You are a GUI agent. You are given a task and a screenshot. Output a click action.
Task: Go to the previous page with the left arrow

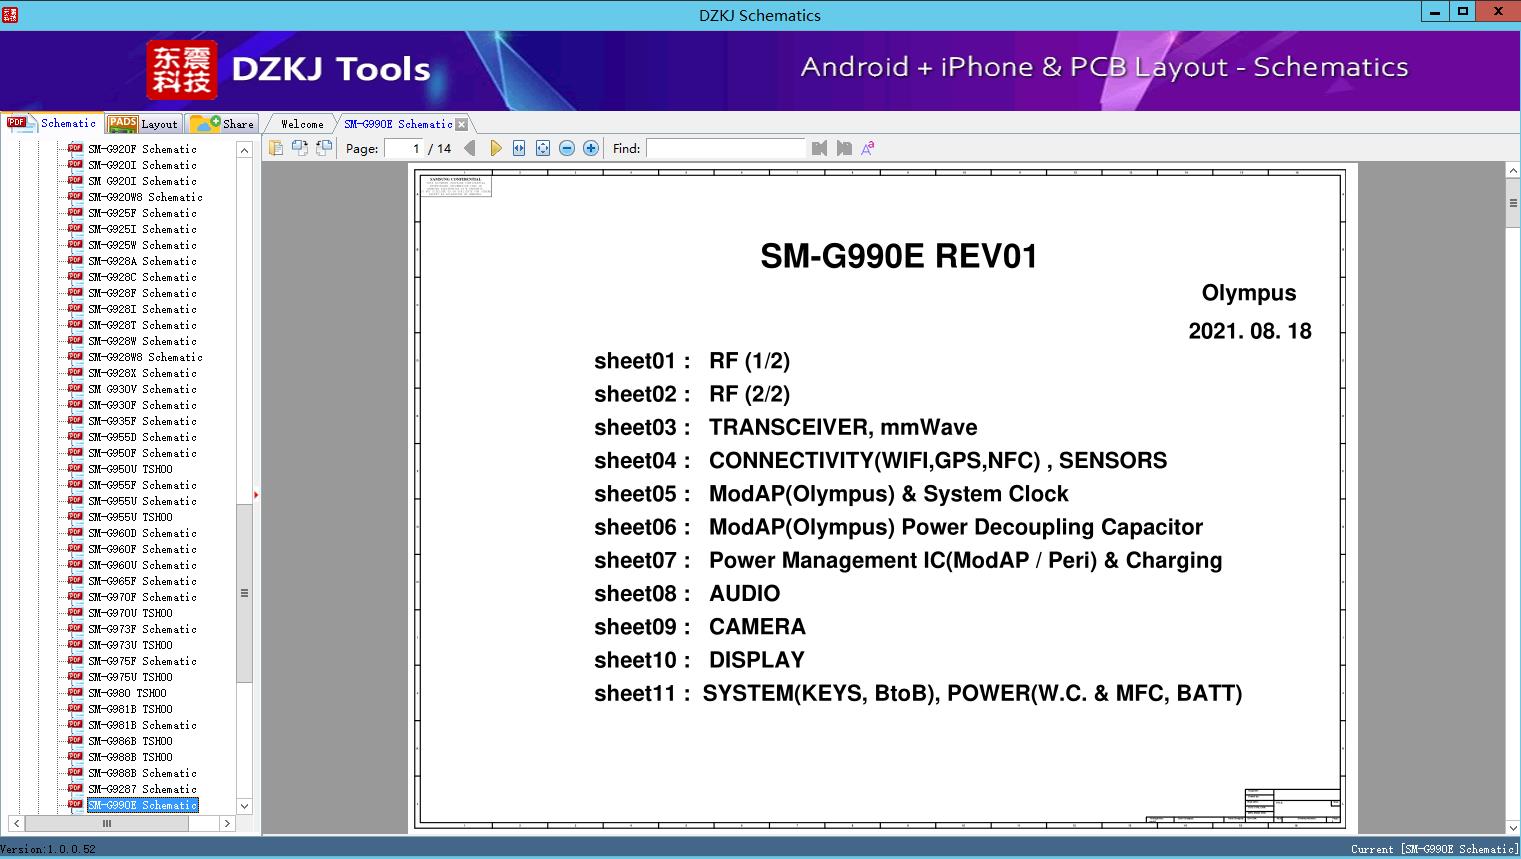pyautogui.click(x=470, y=148)
